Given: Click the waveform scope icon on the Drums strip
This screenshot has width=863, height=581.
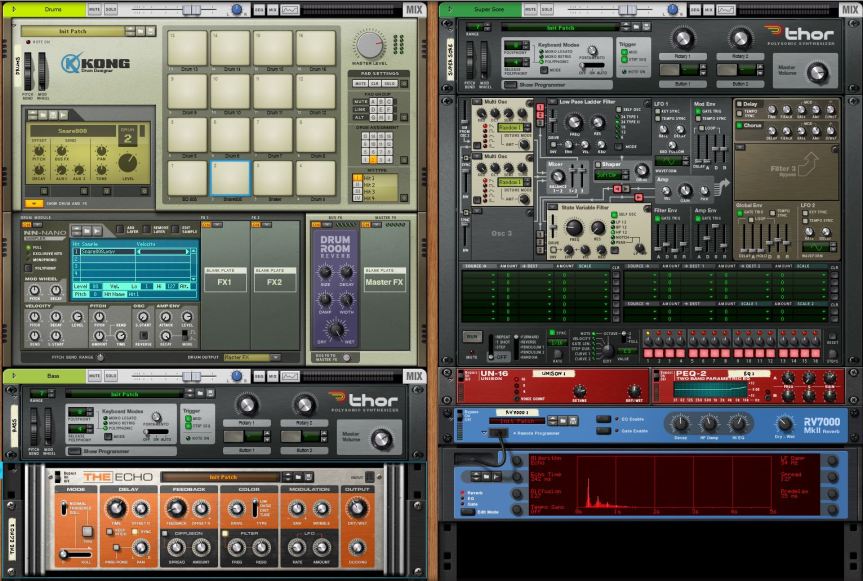Looking at the screenshot, I should [x=292, y=9].
